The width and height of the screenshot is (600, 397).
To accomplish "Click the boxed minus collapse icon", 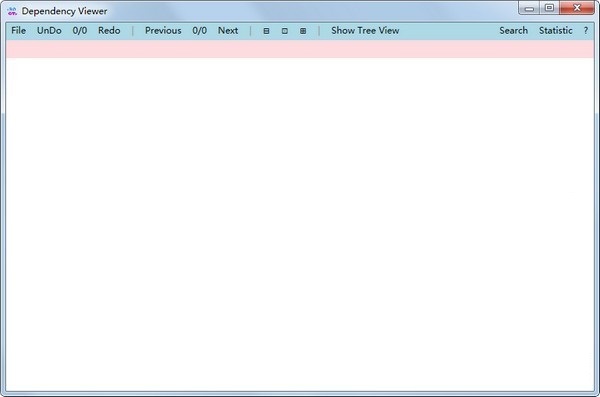I will [x=266, y=31].
